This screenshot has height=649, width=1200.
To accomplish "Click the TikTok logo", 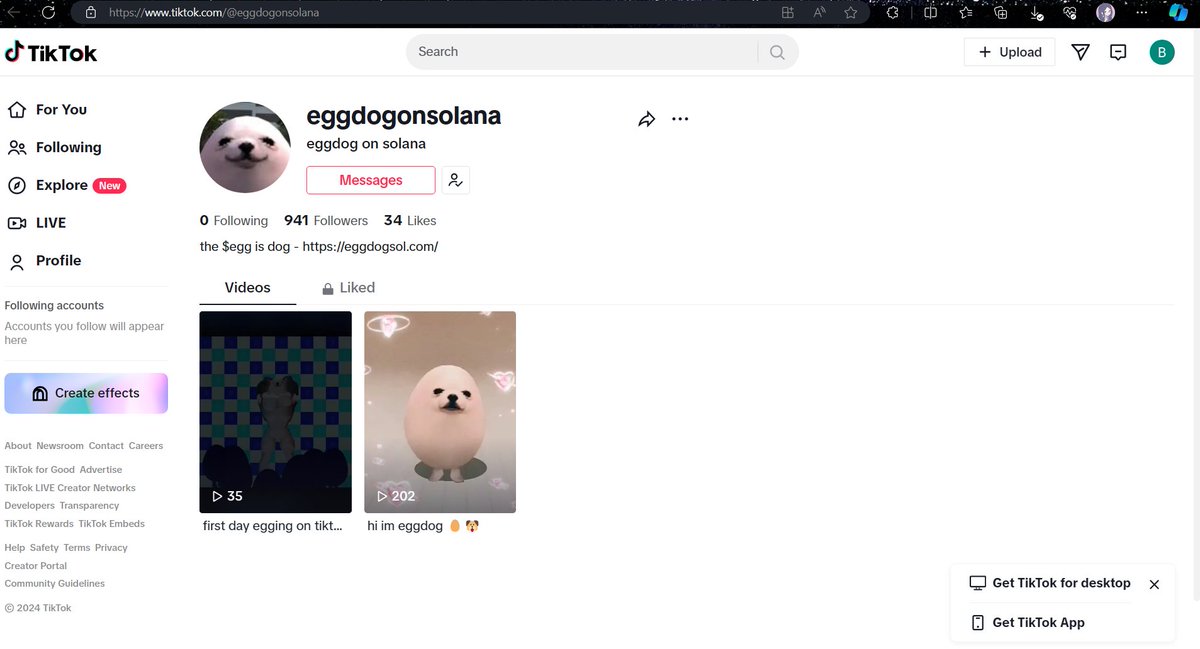I will tap(51, 52).
